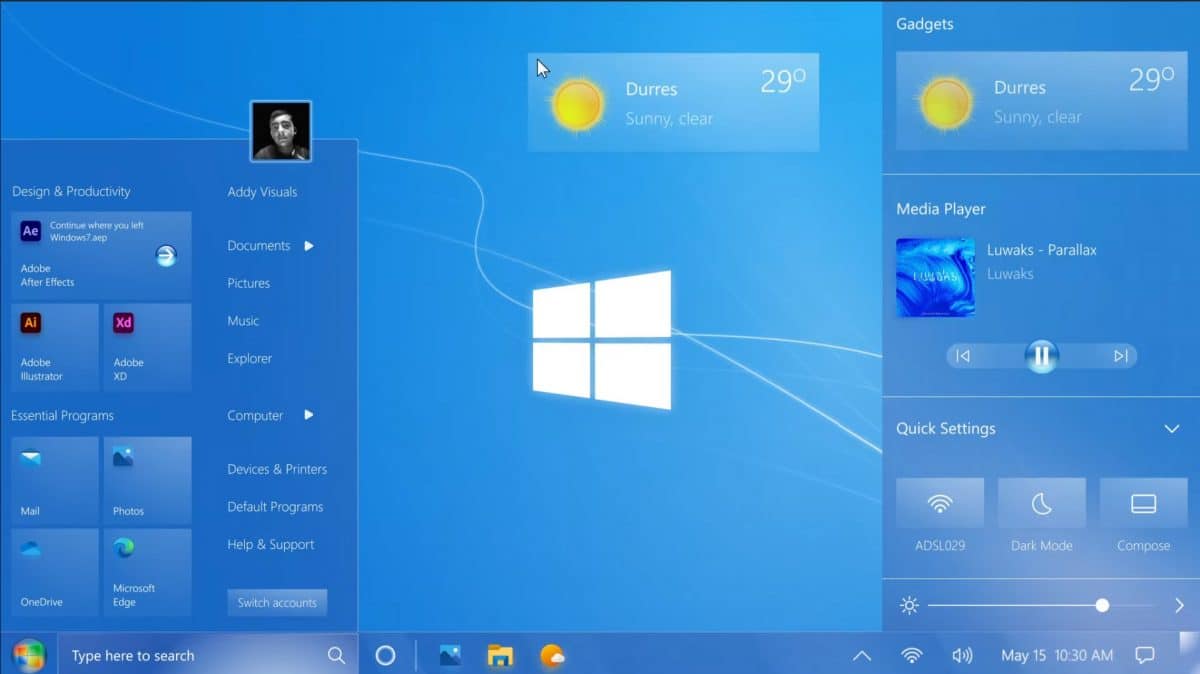Launch the Photos app
1200x674 pixels.
coord(147,480)
